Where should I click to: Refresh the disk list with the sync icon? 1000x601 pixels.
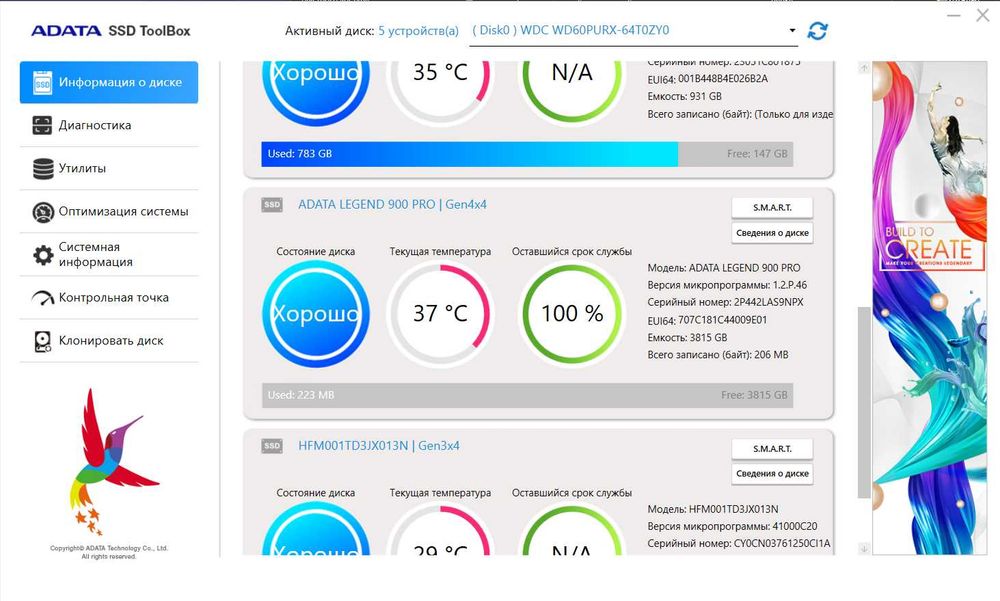[818, 31]
